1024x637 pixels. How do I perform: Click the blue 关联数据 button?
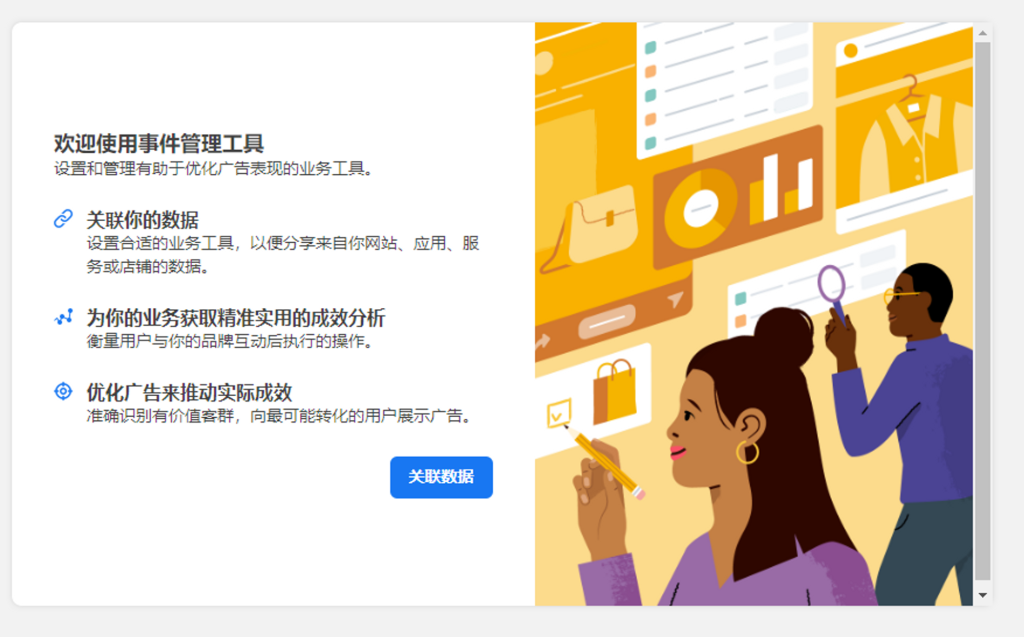click(441, 477)
